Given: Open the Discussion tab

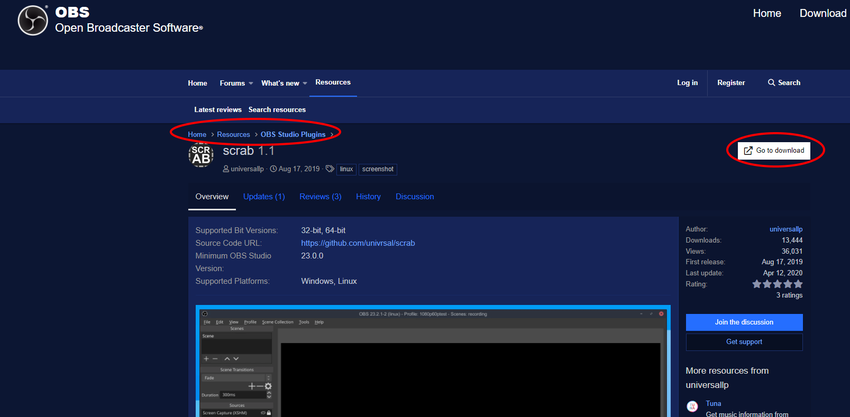Looking at the screenshot, I should coord(415,197).
